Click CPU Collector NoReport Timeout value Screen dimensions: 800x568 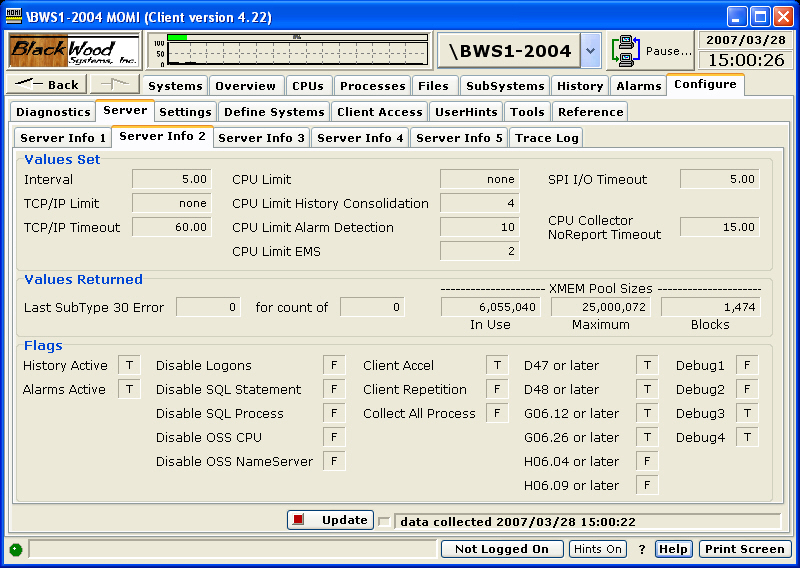(x=719, y=227)
